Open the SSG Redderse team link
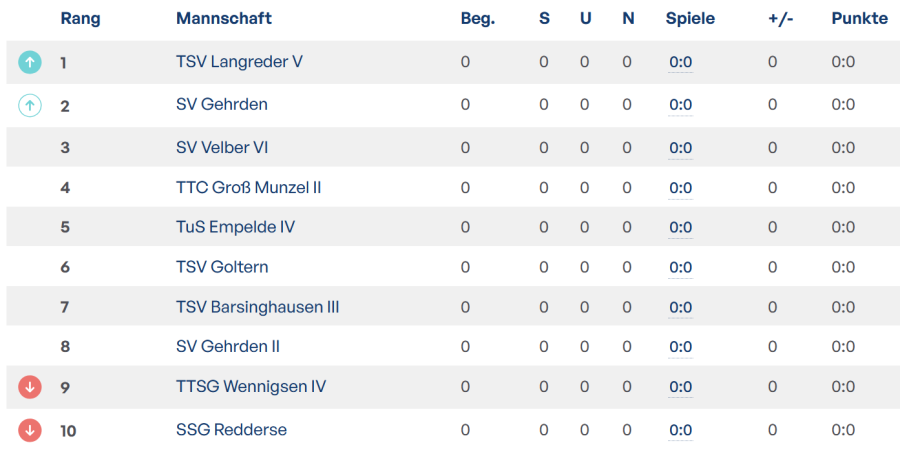The width and height of the screenshot is (900, 454). [231, 430]
